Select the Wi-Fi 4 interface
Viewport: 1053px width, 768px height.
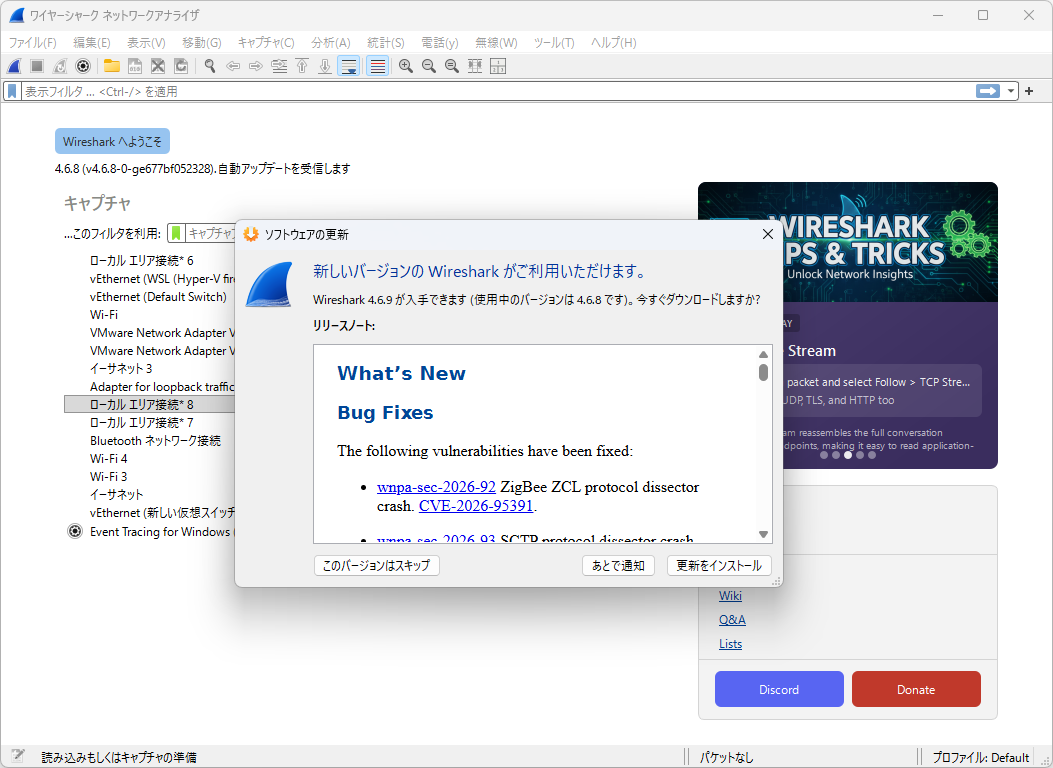pyautogui.click(x=109, y=459)
